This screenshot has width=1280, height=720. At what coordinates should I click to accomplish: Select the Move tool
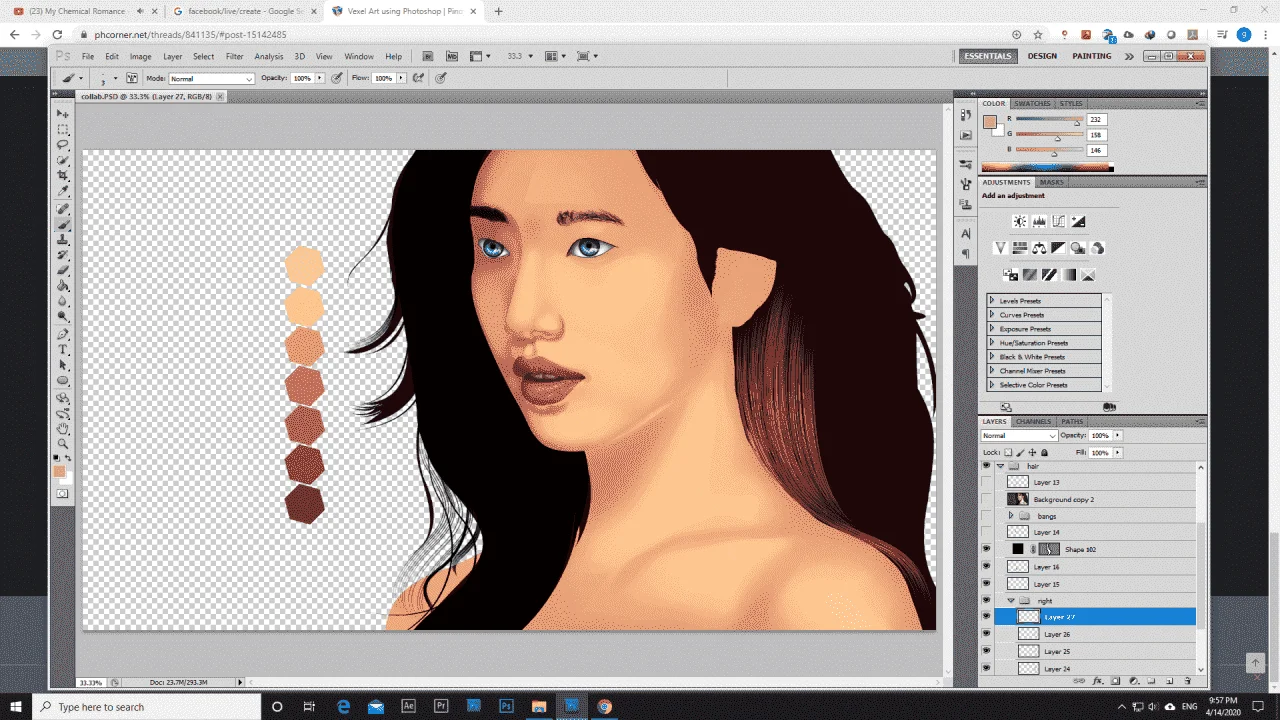(63, 114)
